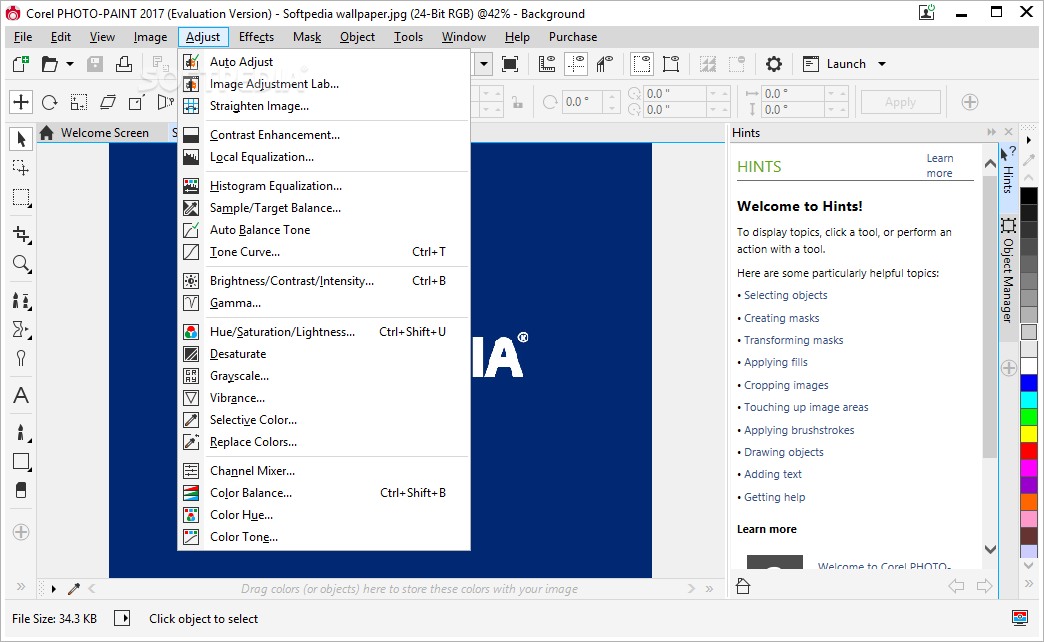Open the folder dropdown arrow
The height and width of the screenshot is (642, 1044).
coord(70,64)
